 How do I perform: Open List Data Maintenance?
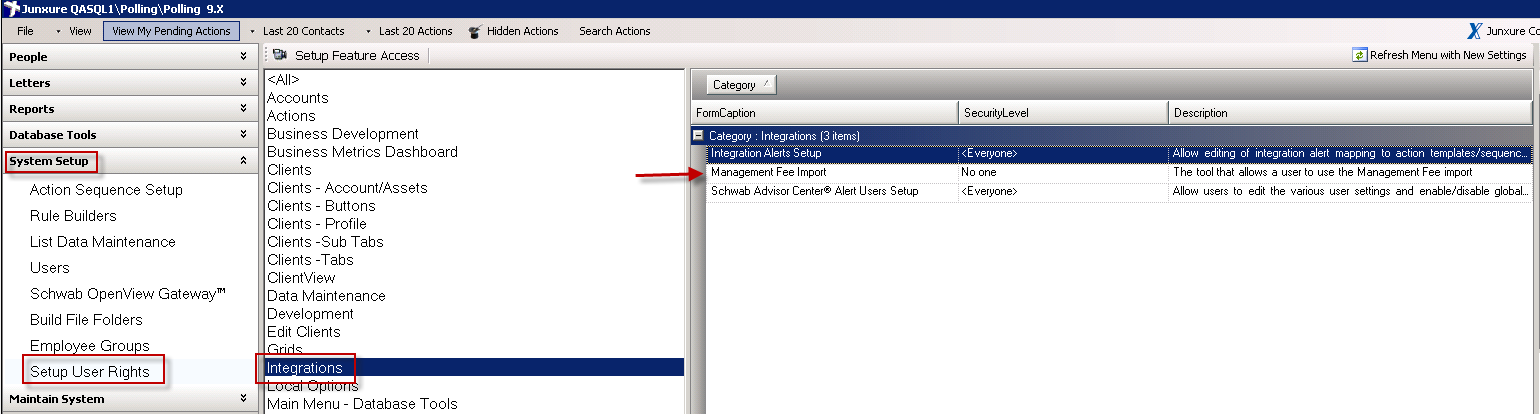click(x=102, y=242)
